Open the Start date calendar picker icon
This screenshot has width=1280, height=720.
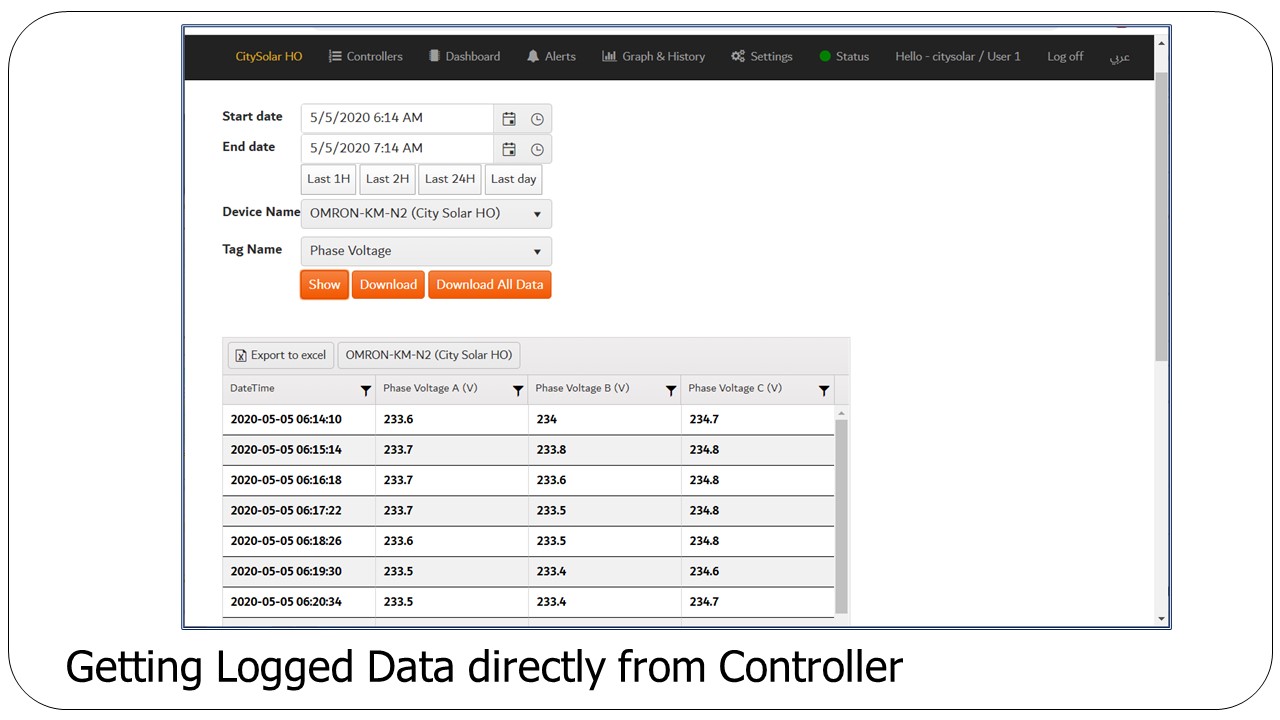509,119
